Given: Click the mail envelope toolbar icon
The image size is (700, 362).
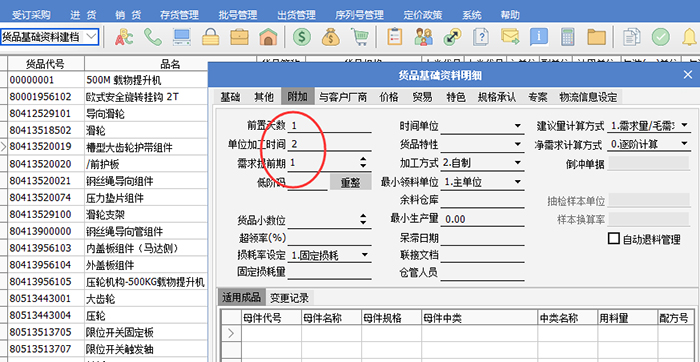Looking at the screenshot, I should (510, 37).
